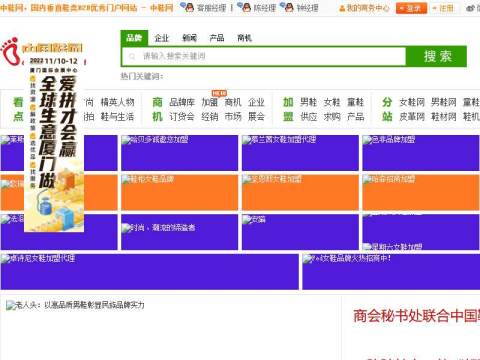
Task: Select the 新闻 search tab
Action: click(x=189, y=38)
